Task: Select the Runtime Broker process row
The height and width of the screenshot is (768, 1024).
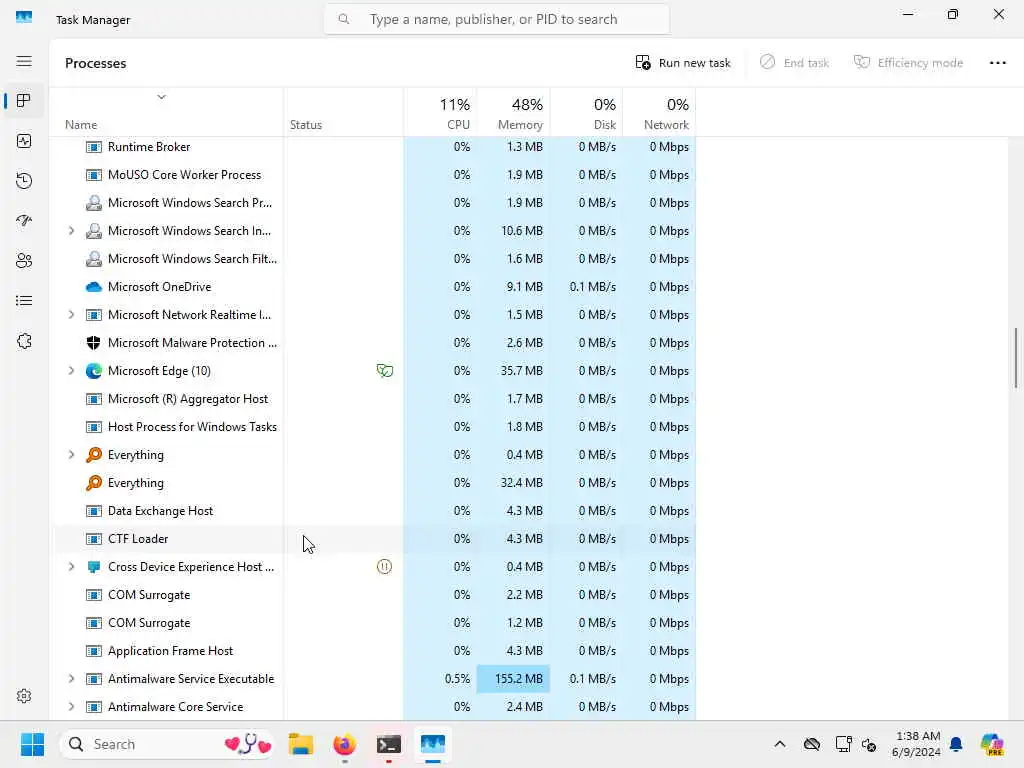Action: [x=374, y=147]
